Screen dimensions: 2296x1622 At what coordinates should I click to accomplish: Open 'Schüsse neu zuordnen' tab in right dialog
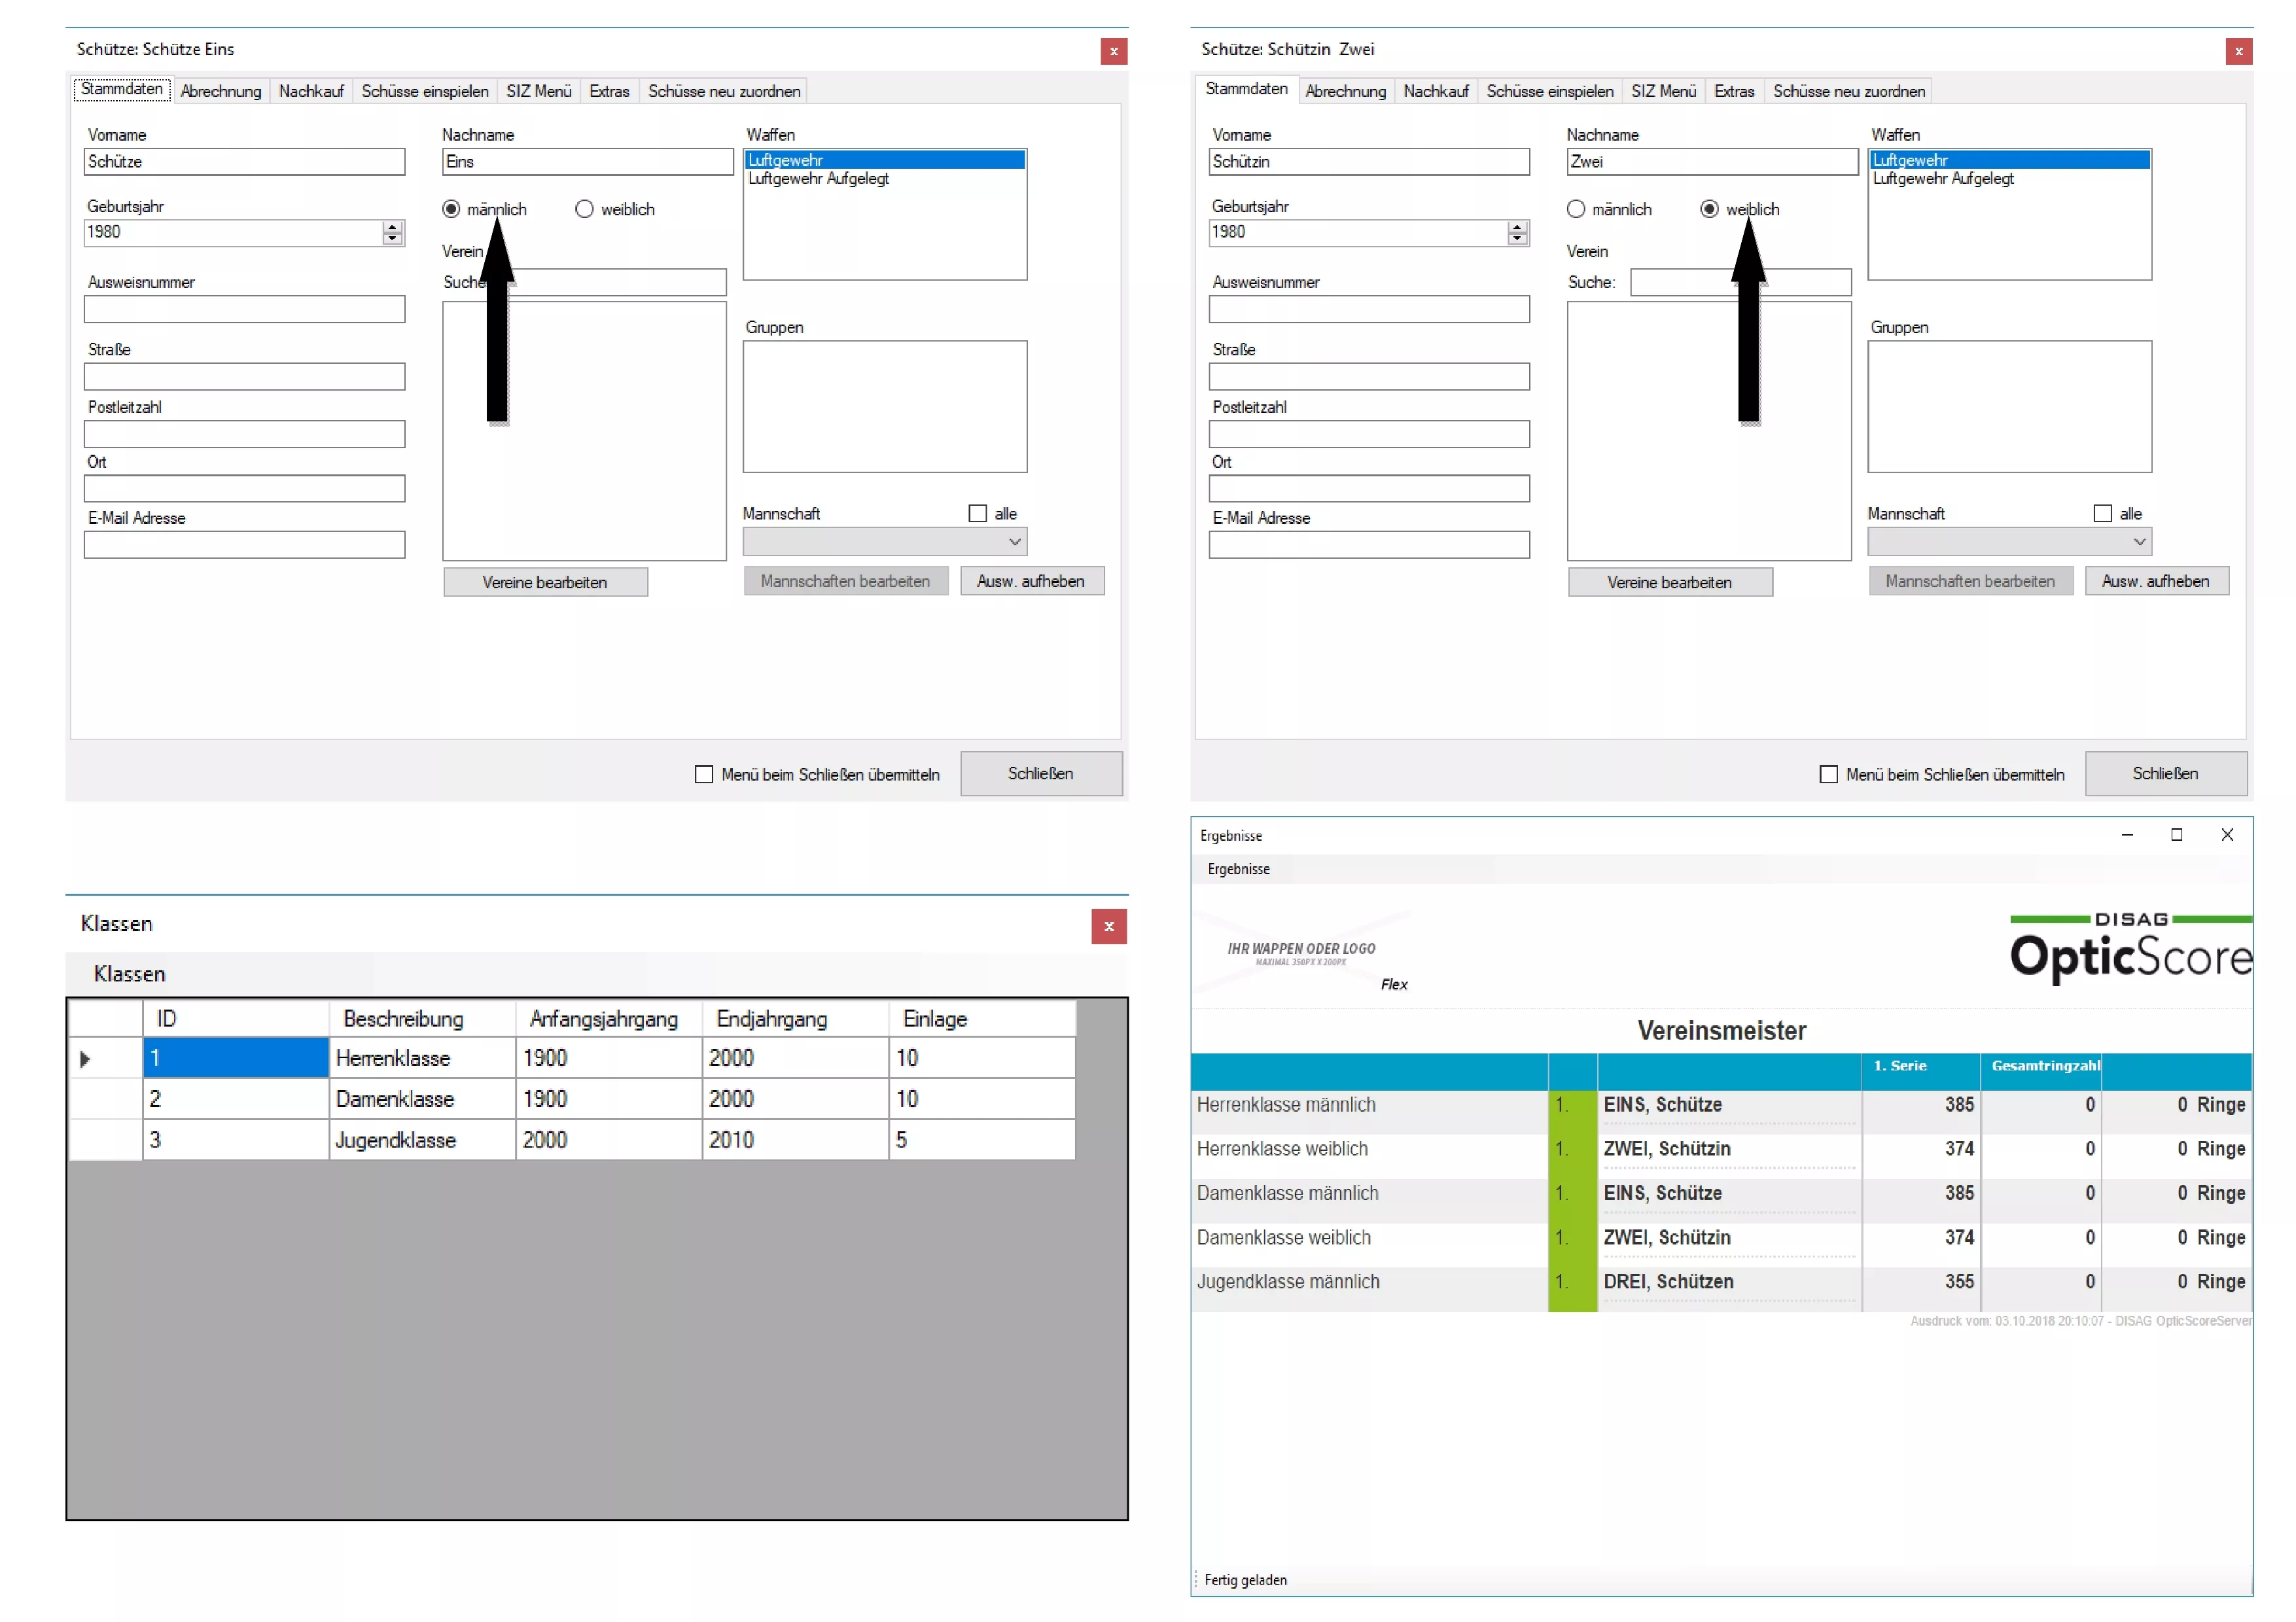1848,91
